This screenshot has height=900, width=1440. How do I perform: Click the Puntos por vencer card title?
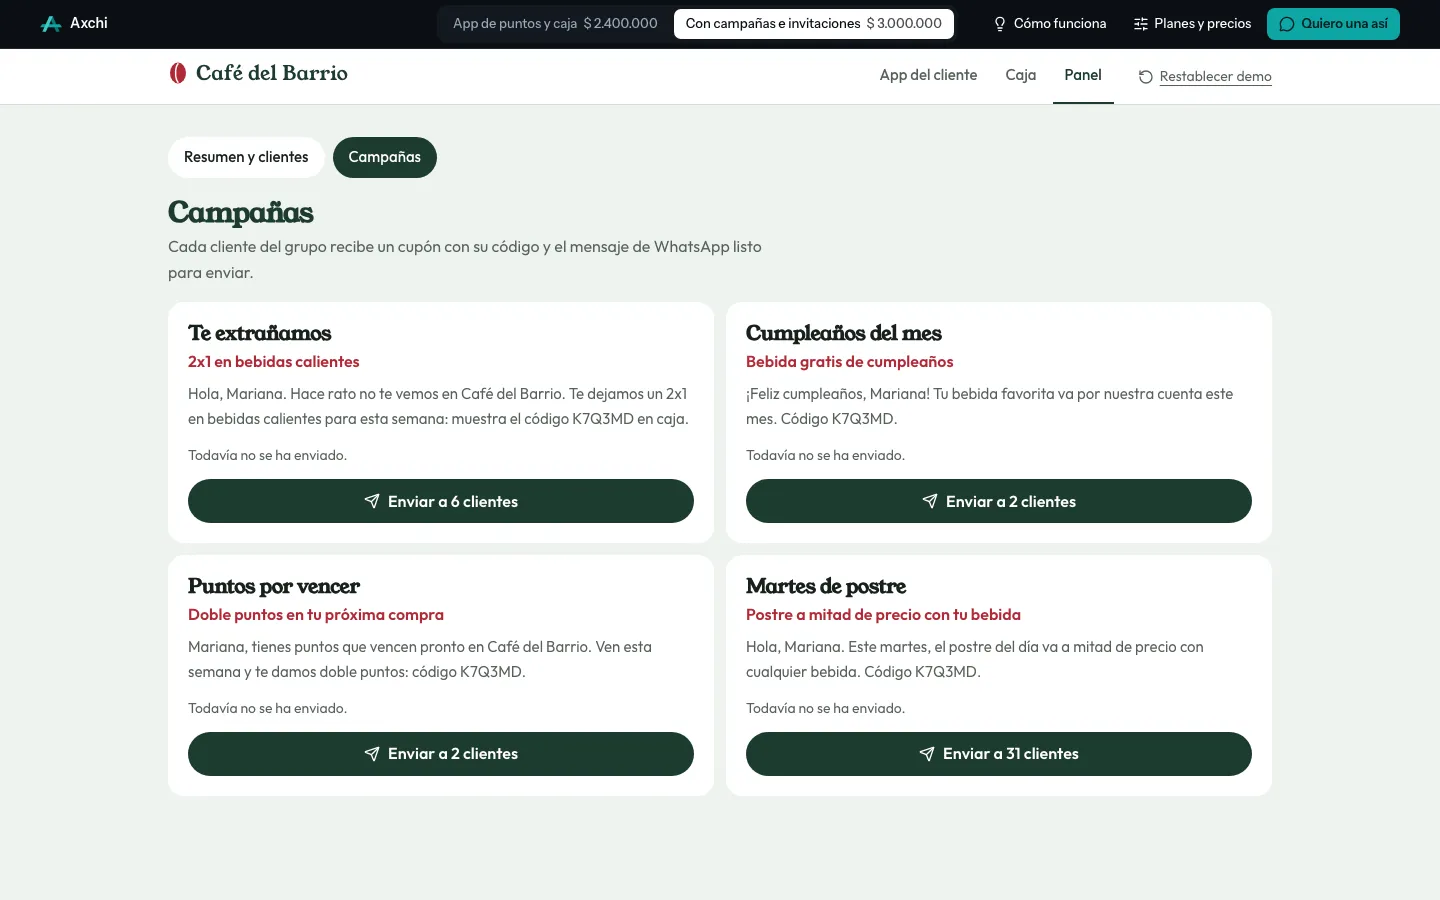point(274,586)
